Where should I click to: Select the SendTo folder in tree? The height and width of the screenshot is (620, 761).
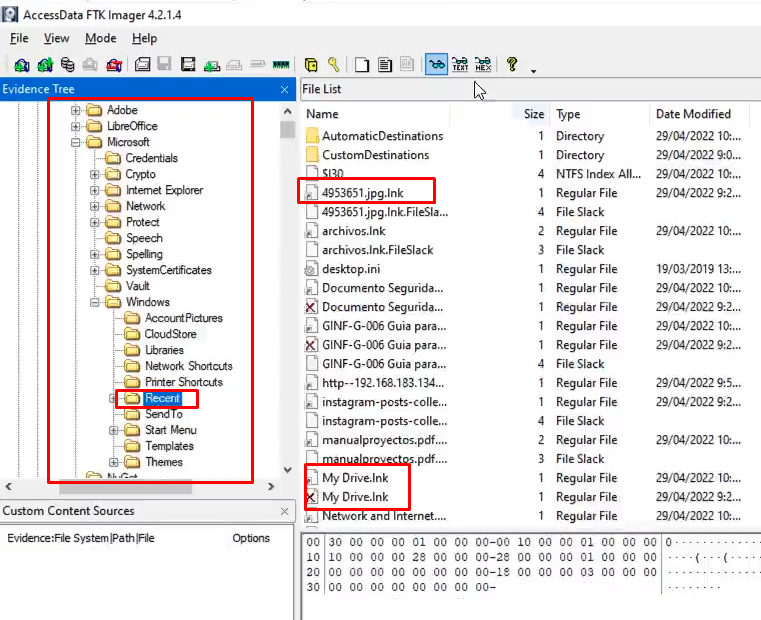pos(164,415)
